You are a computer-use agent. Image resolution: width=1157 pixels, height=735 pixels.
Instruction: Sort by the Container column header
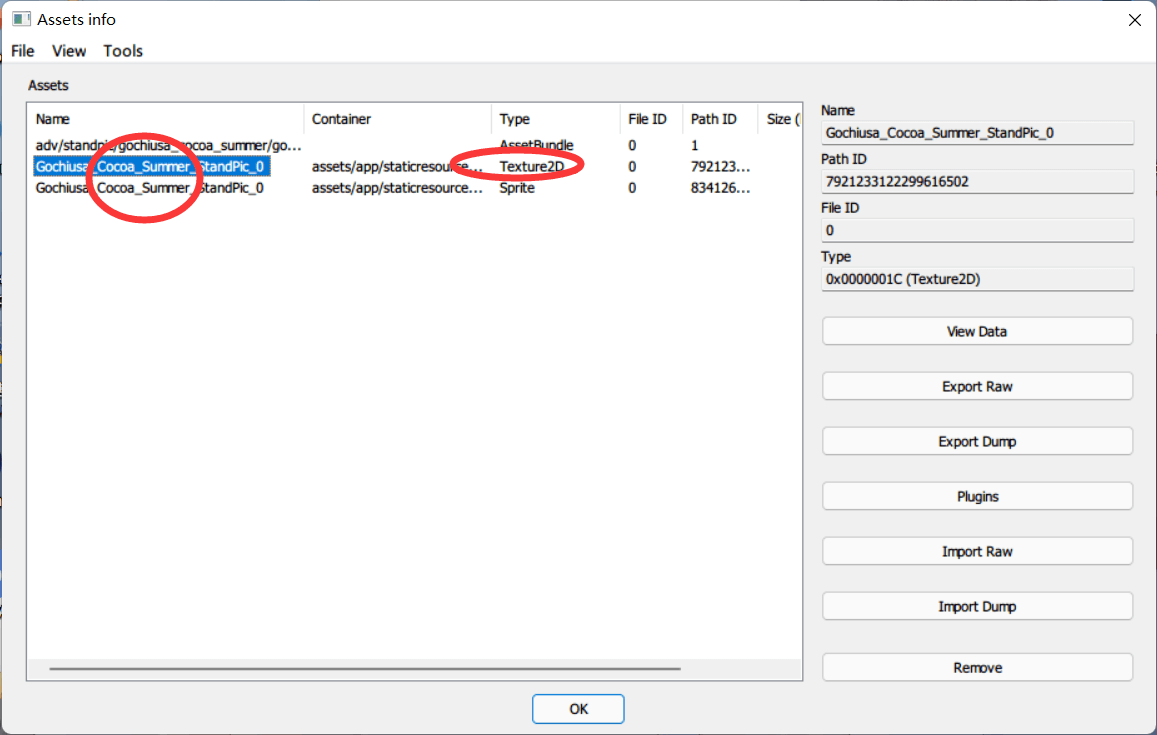(397, 119)
